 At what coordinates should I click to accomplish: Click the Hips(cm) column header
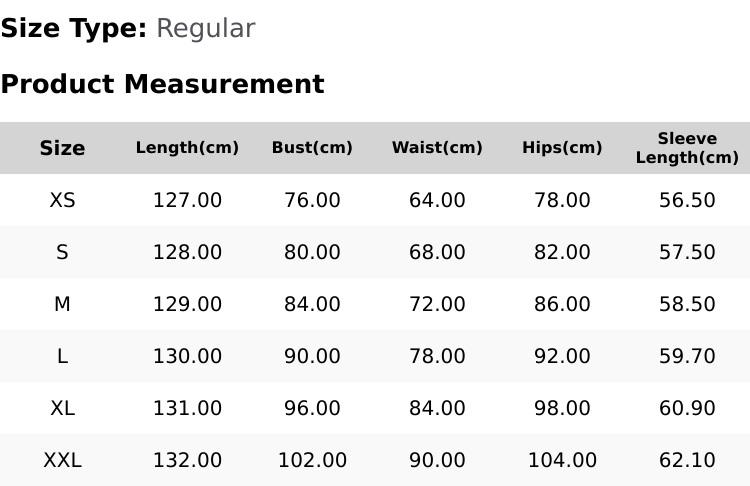tap(562, 148)
